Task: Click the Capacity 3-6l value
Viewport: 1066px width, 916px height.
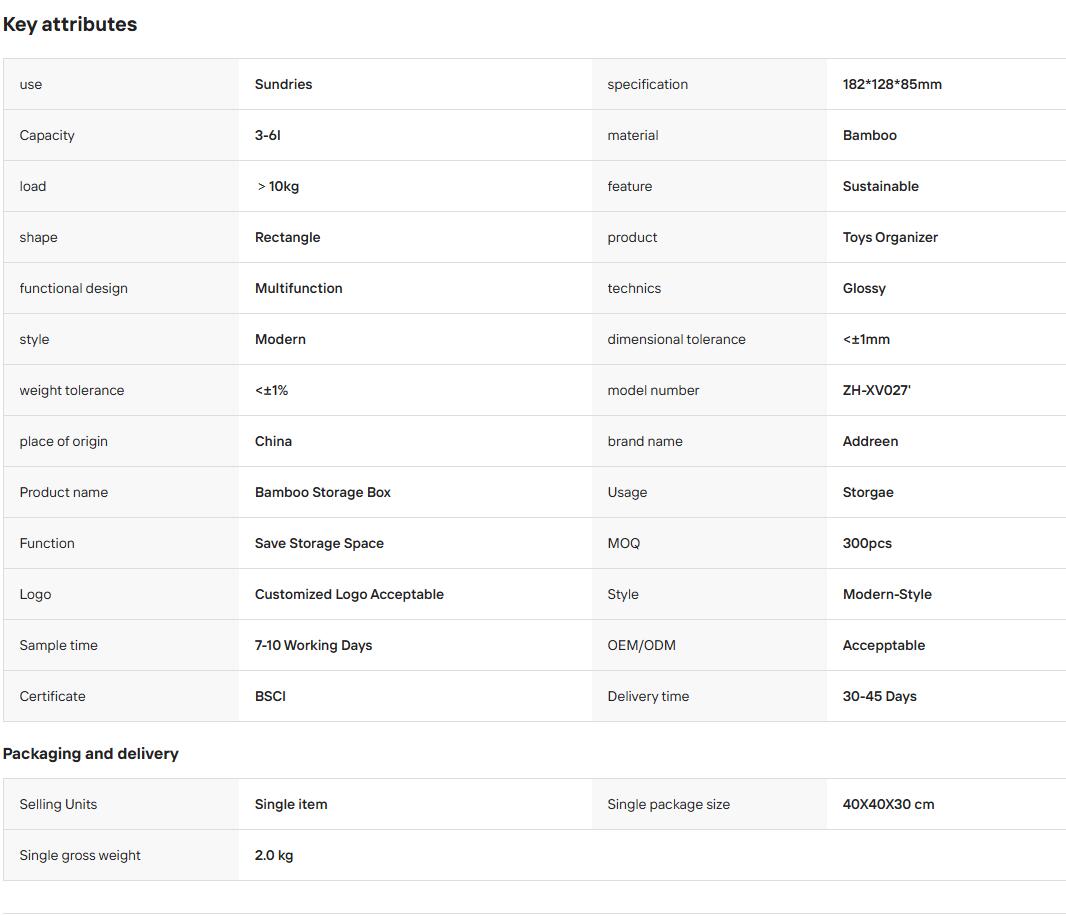Action: pyautogui.click(x=268, y=135)
